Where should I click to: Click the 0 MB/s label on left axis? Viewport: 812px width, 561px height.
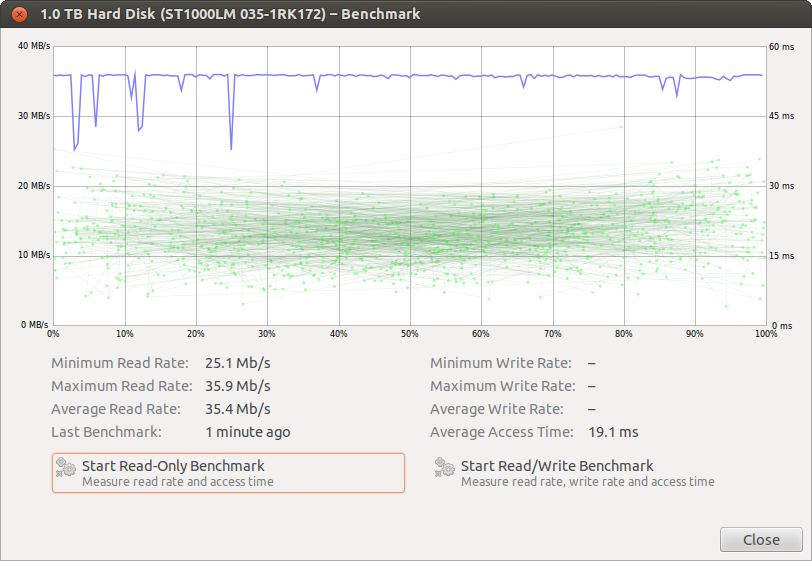pyautogui.click(x=35, y=325)
